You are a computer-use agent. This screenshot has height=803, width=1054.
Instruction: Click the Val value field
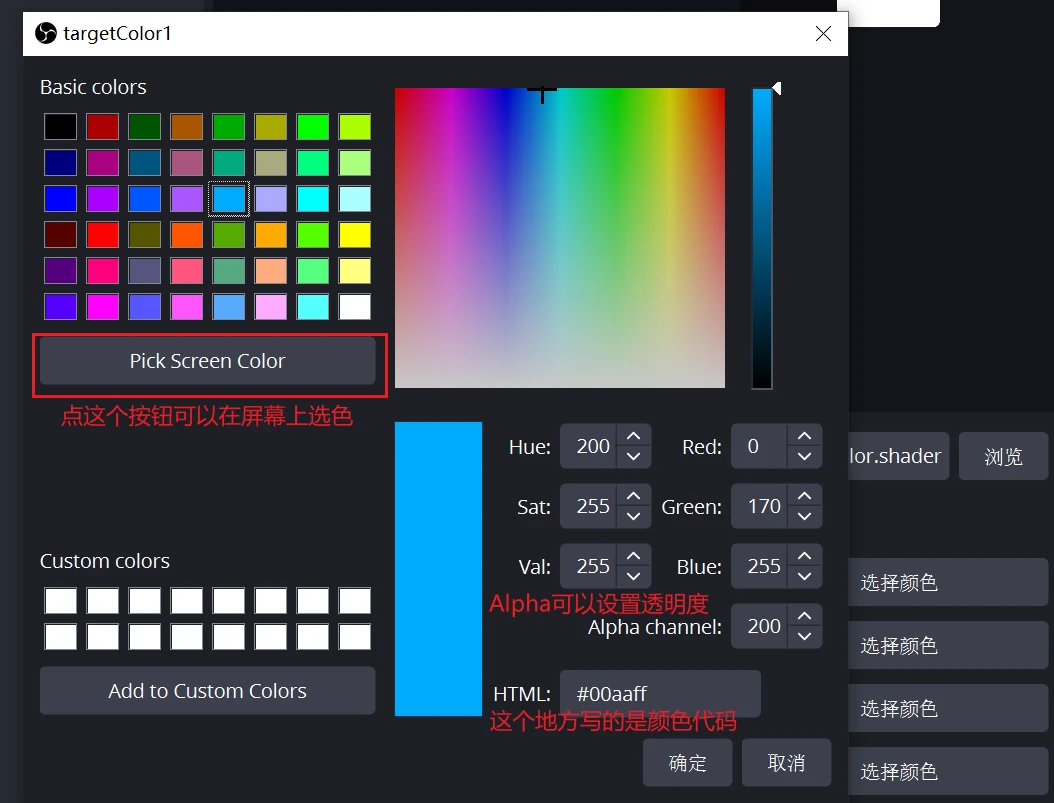(590, 566)
